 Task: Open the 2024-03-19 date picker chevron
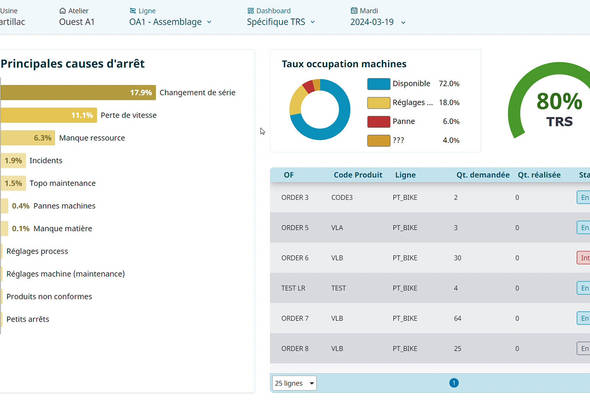(403, 23)
